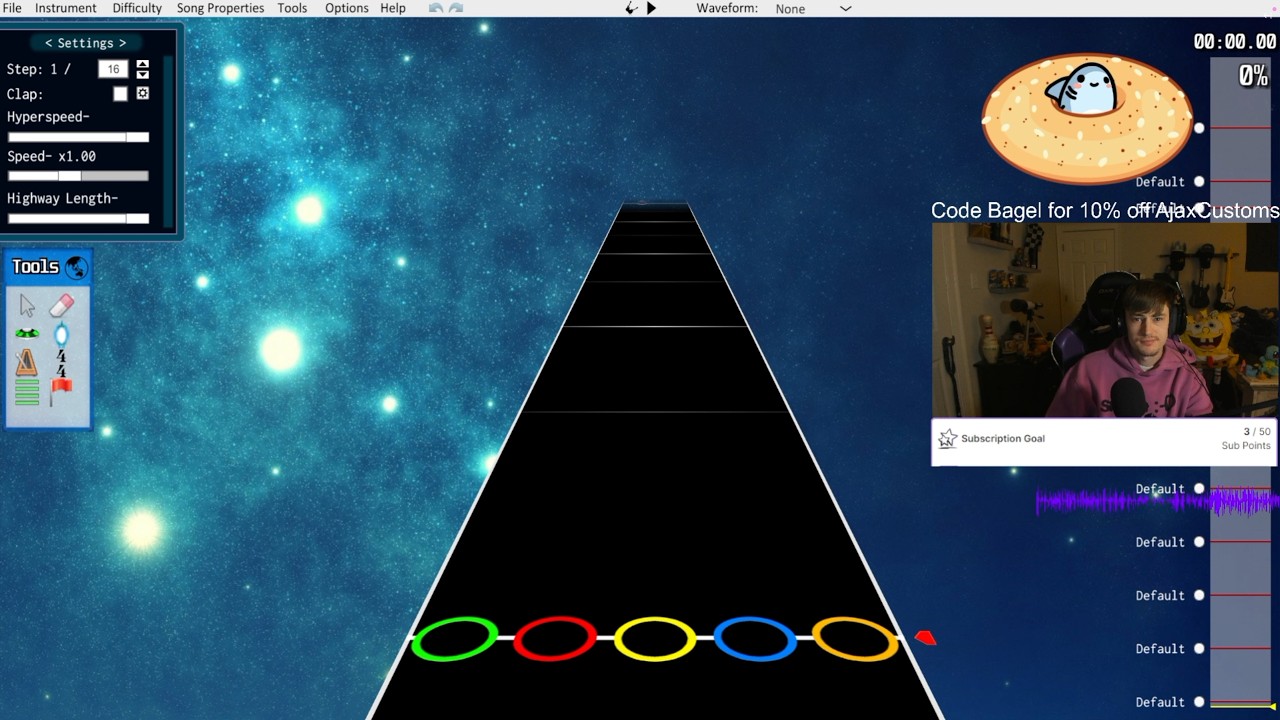This screenshot has width=1280, height=720.
Task: Click the orange fret ring
Action: 855,639
